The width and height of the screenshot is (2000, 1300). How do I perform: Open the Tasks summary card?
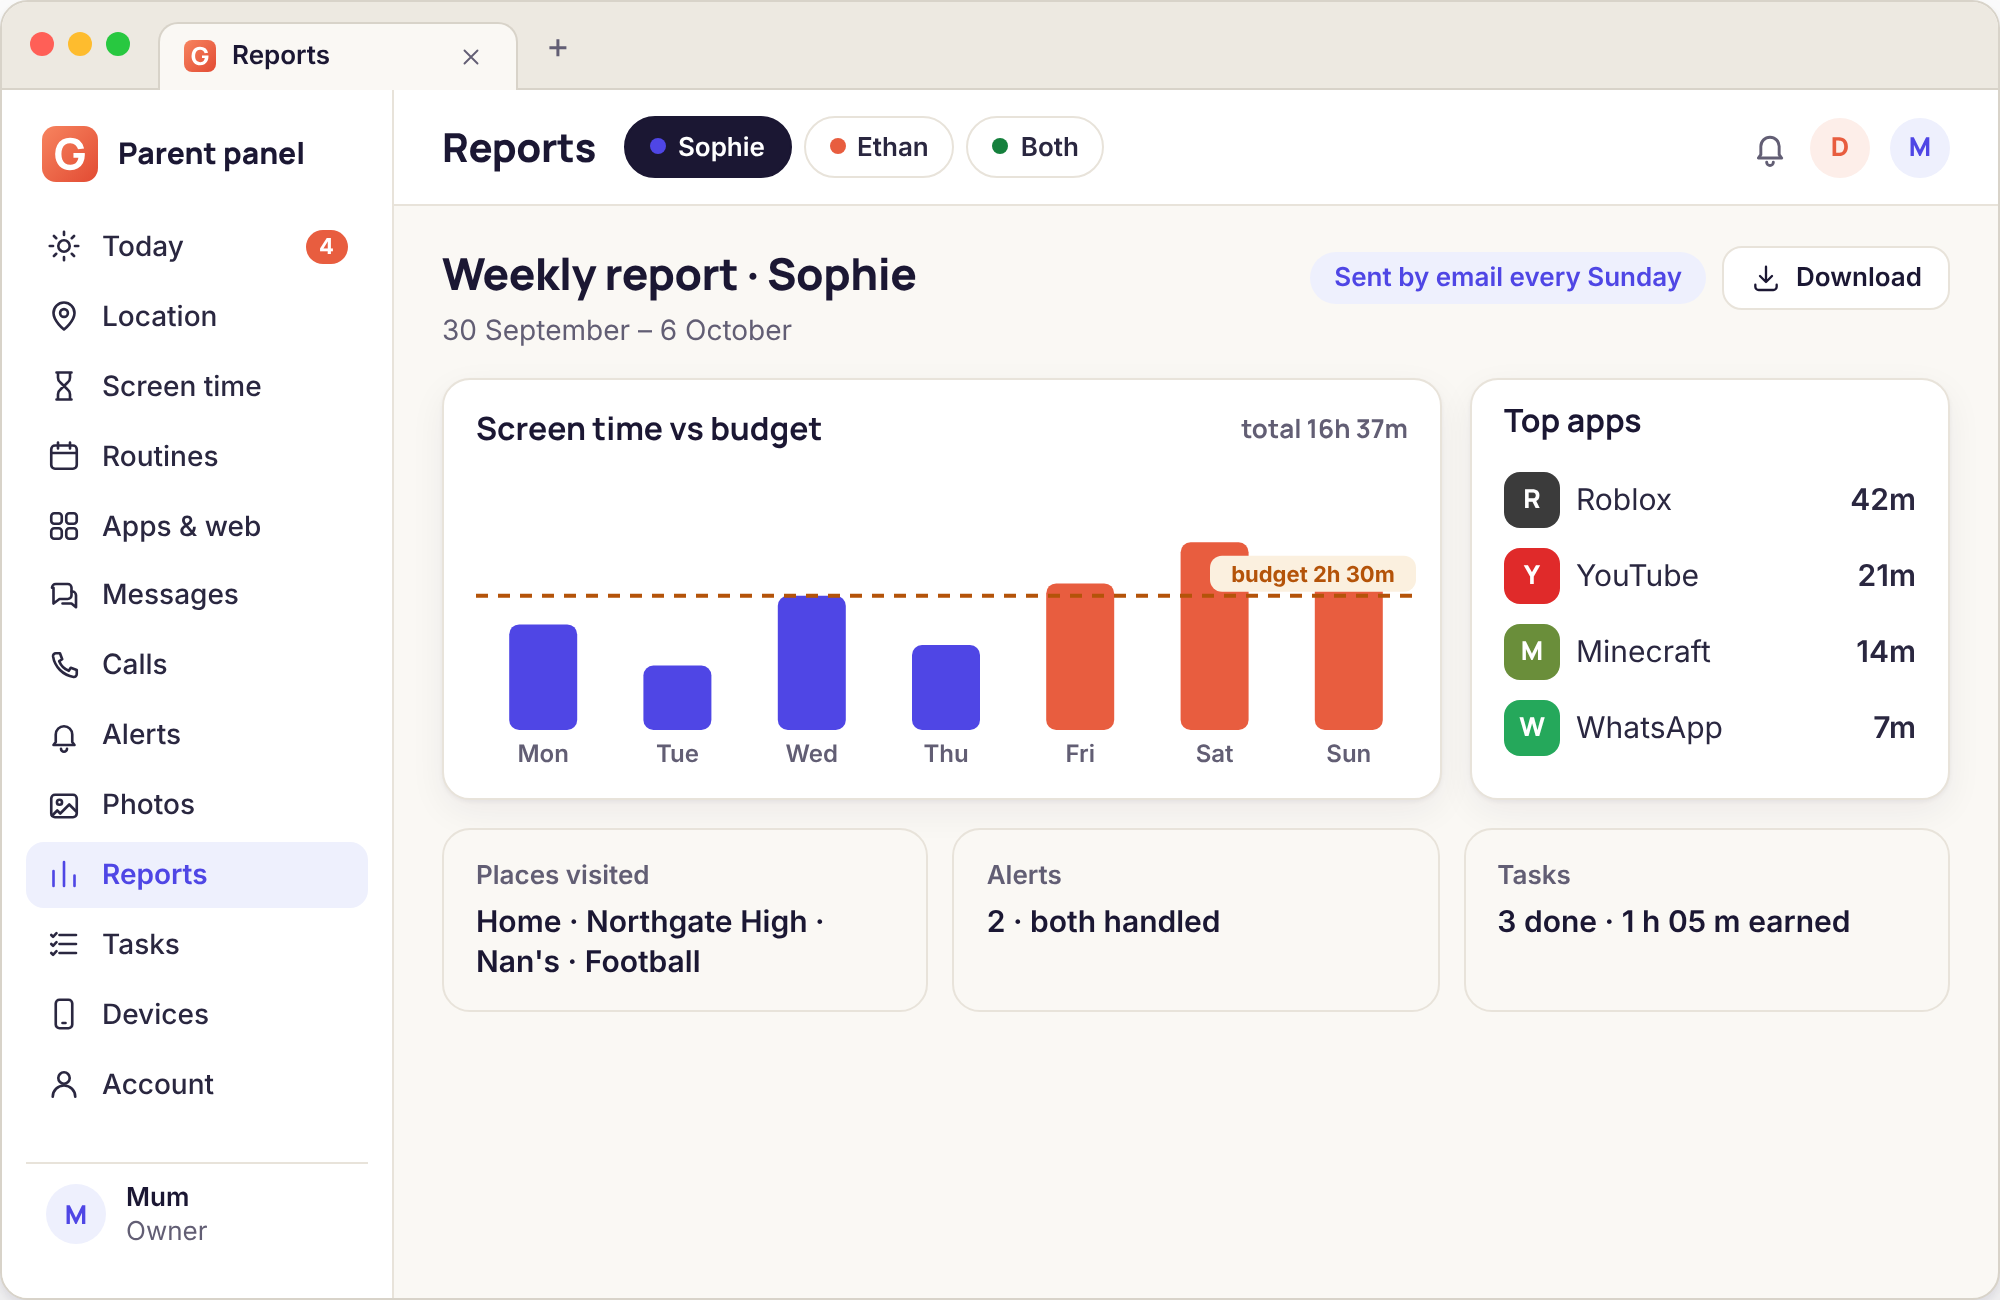(1707, 920)
